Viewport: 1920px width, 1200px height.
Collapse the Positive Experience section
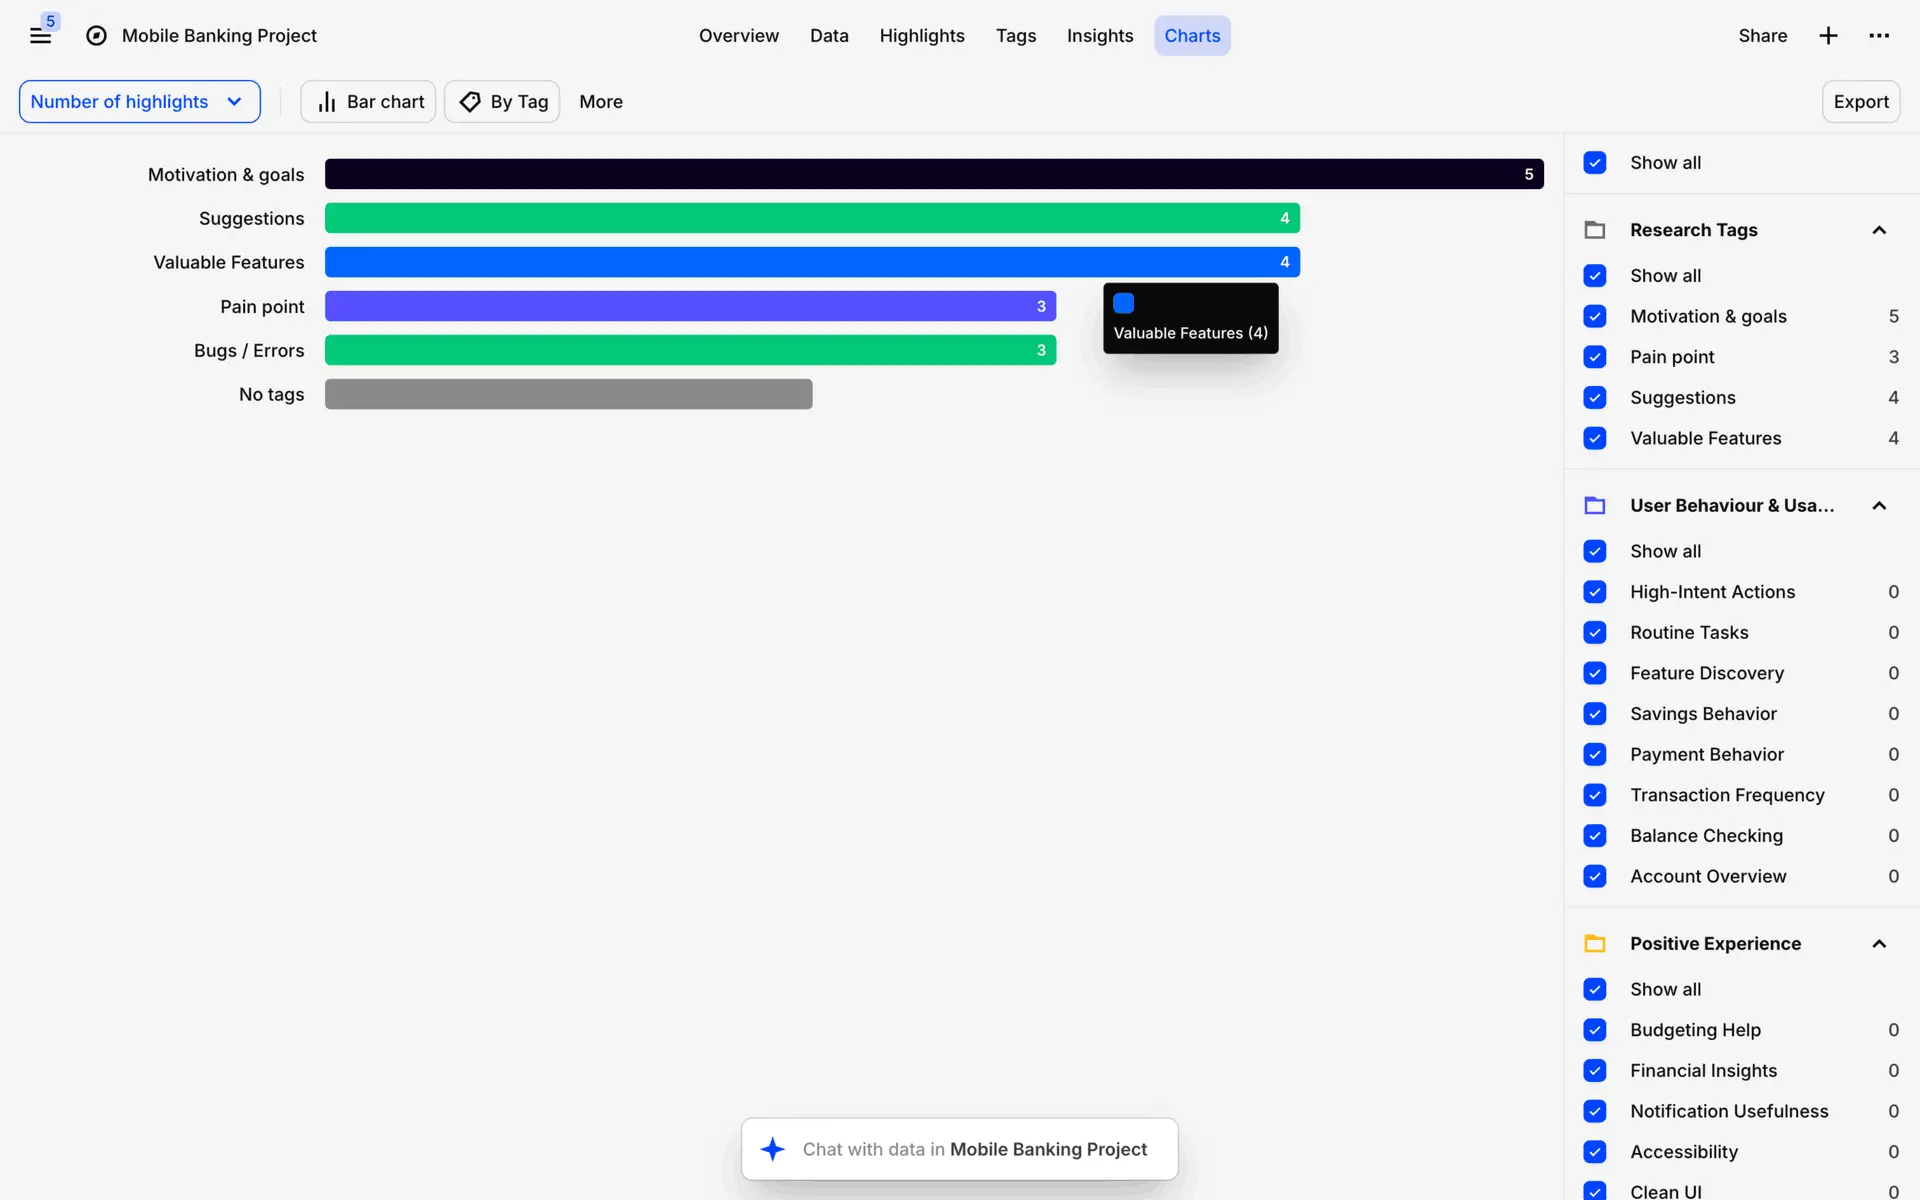click(1879, 944)
